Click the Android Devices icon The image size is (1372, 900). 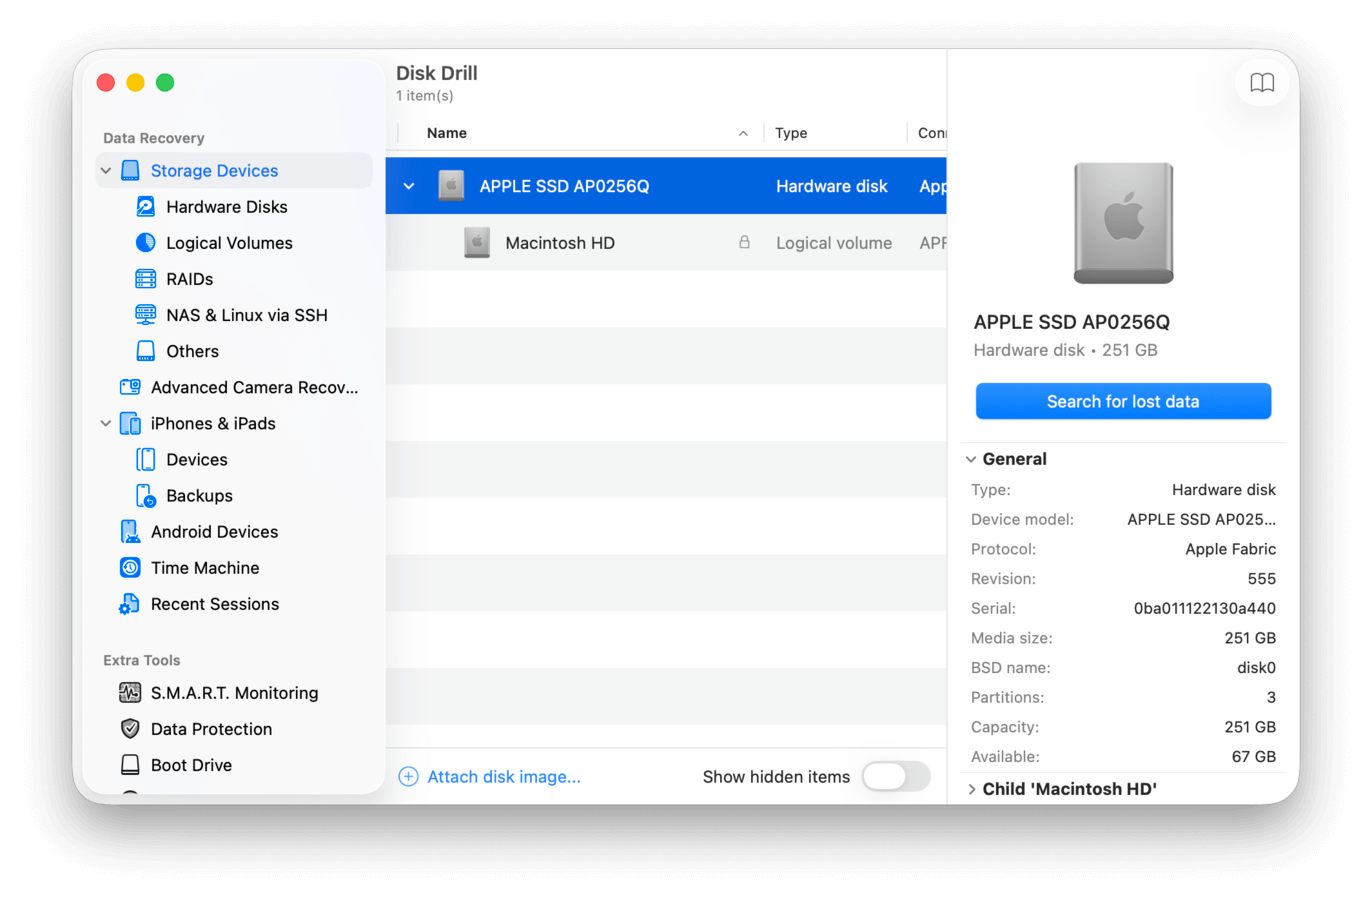click(130, 531)
